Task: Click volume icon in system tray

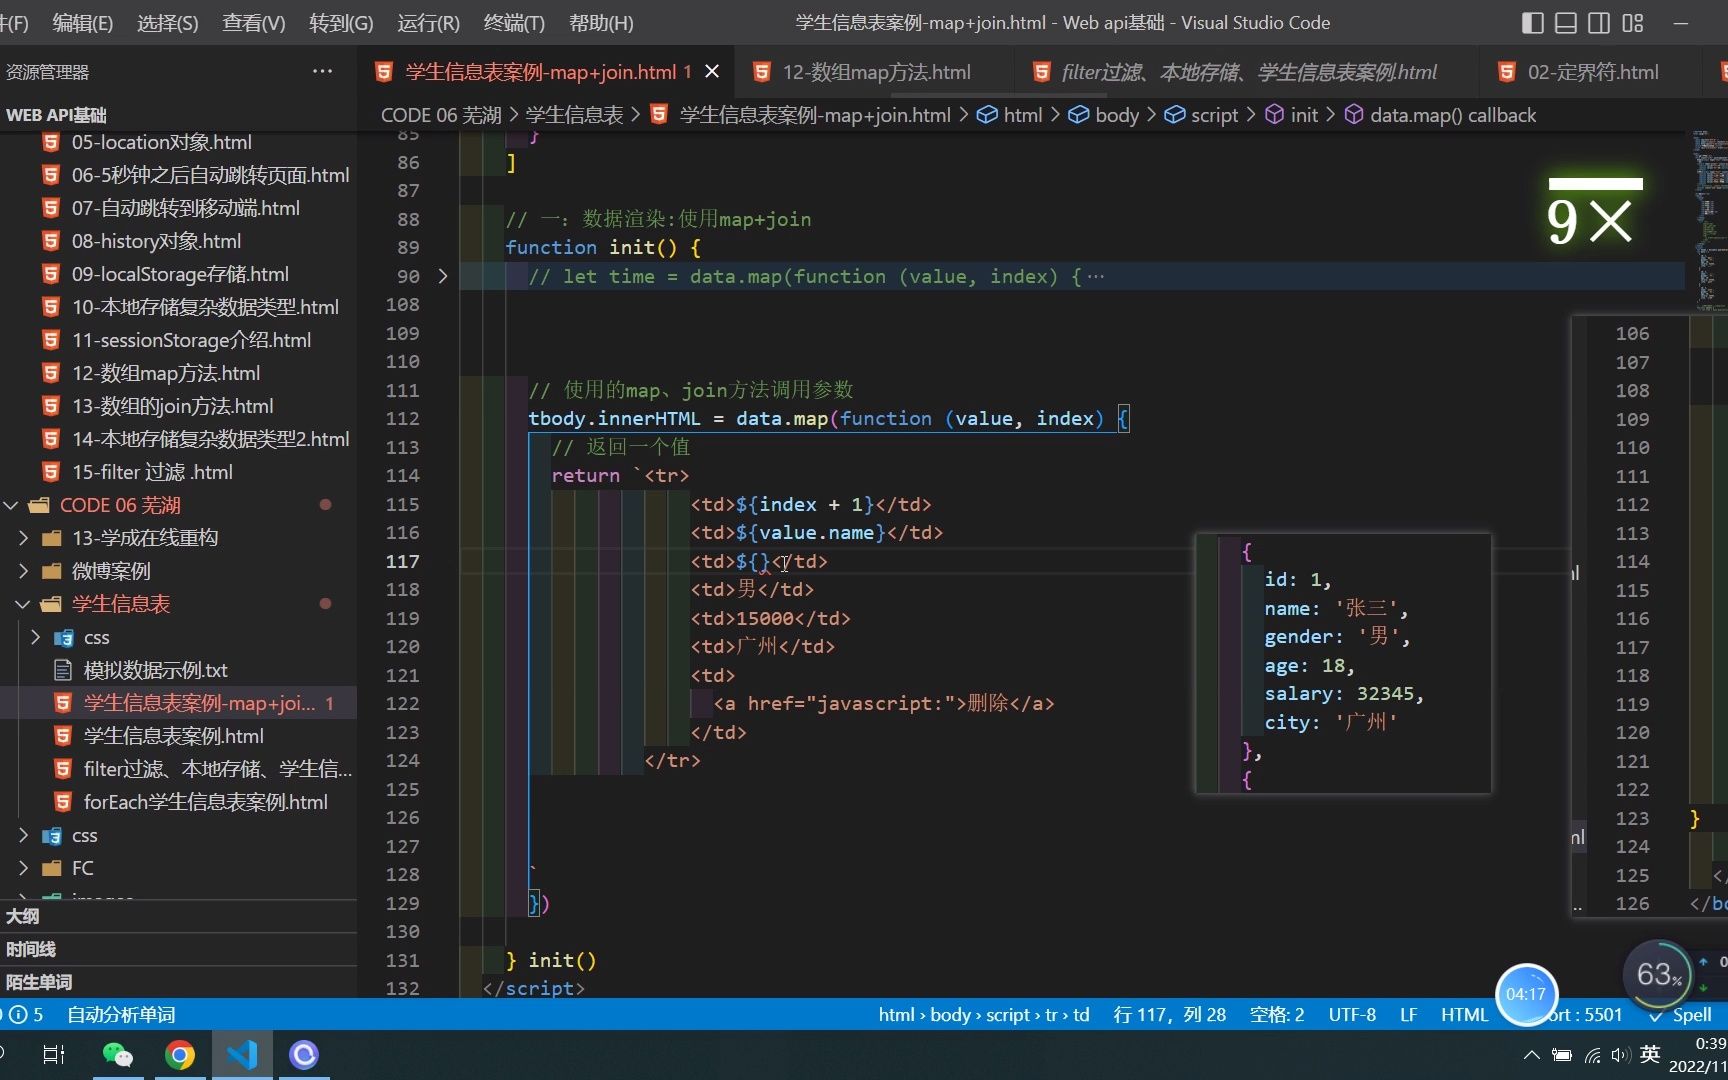Action: click(1620, 1055)
